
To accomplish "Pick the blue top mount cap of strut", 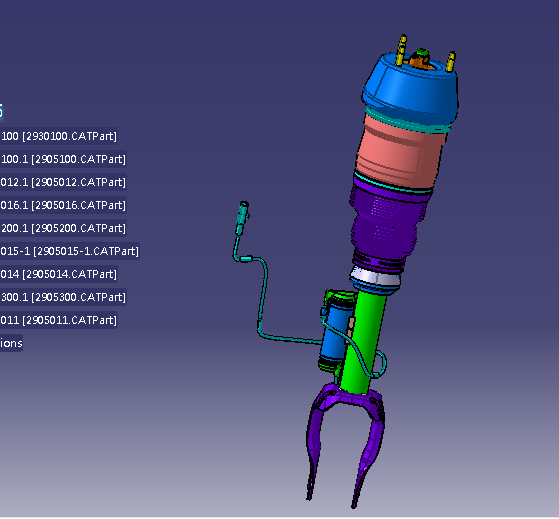I will [410, 91].
